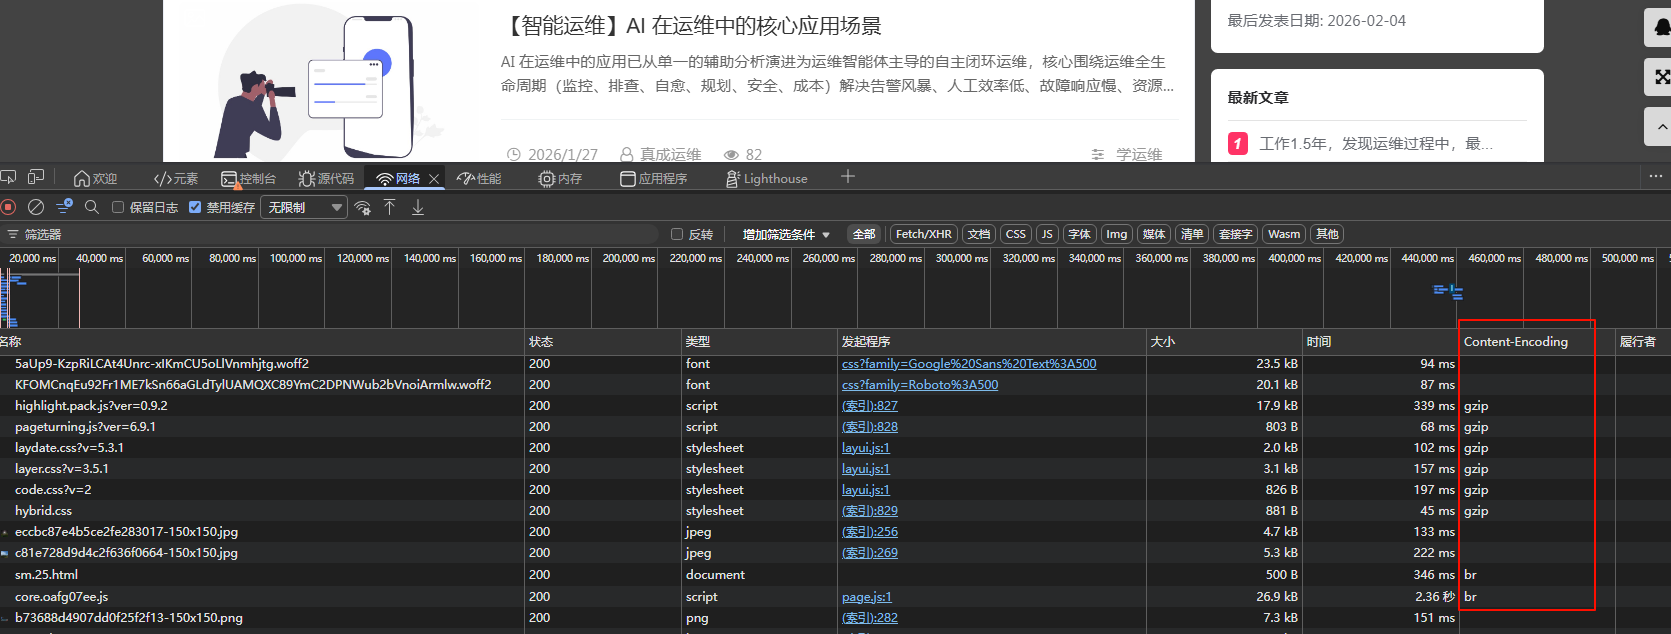
Task: Switch to 欢迎 tab
Action: pos(96,179)
